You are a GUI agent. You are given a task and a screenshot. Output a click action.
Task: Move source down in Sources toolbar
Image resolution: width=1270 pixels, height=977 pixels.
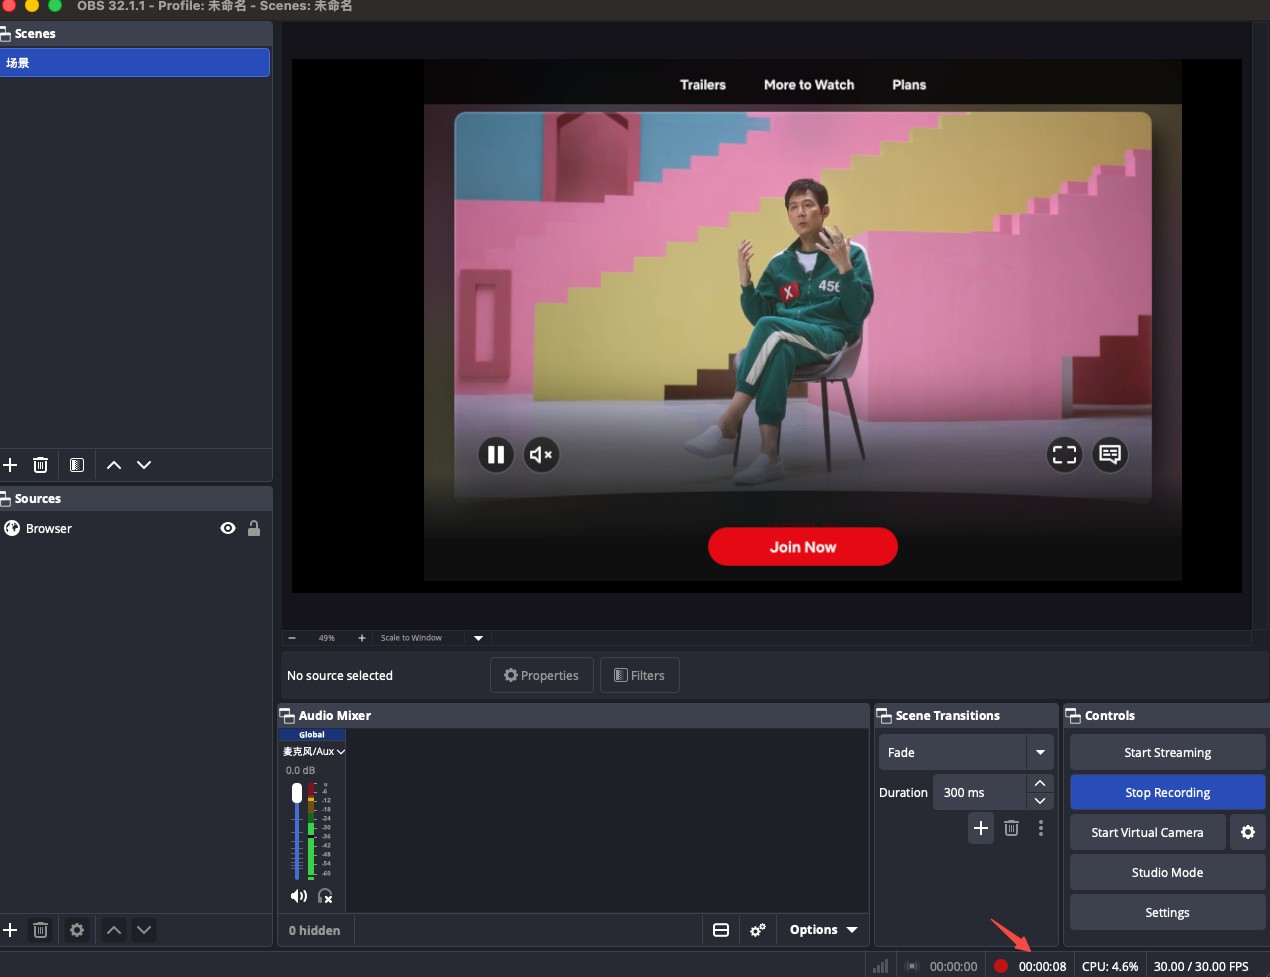click(144, 930)
